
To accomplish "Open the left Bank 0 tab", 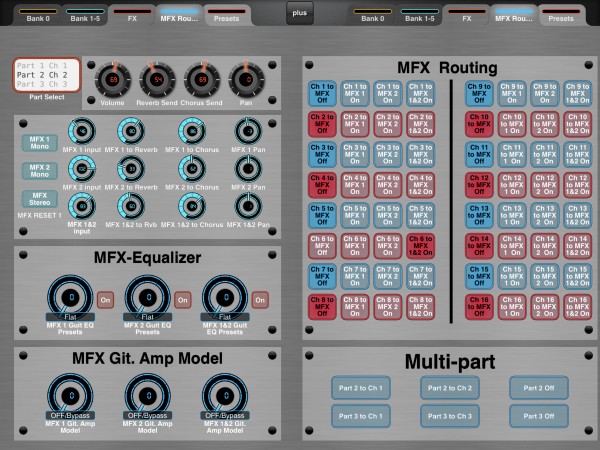I will click(38, 15).
